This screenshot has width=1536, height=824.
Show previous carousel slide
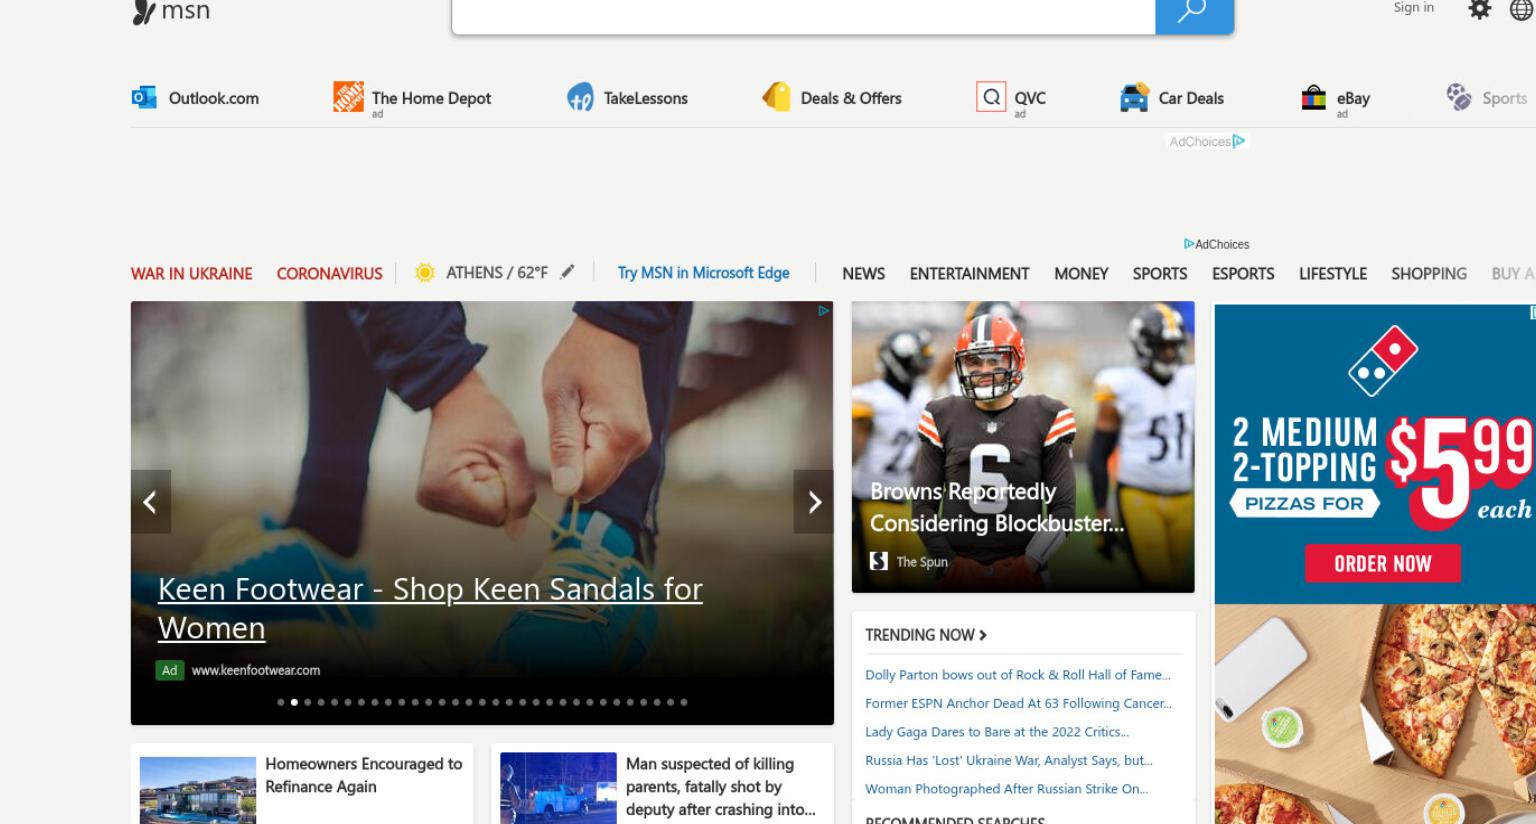[150, 502]
